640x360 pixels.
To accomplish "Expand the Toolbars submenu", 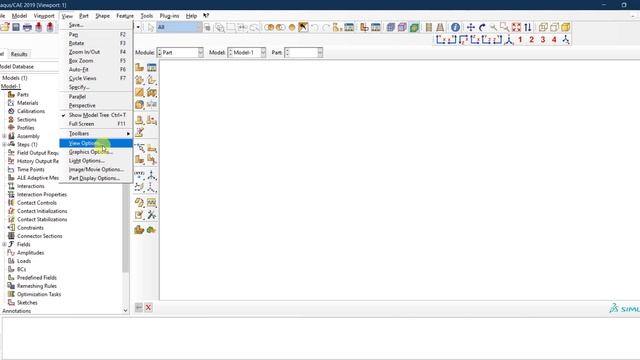I will [96, 133].
